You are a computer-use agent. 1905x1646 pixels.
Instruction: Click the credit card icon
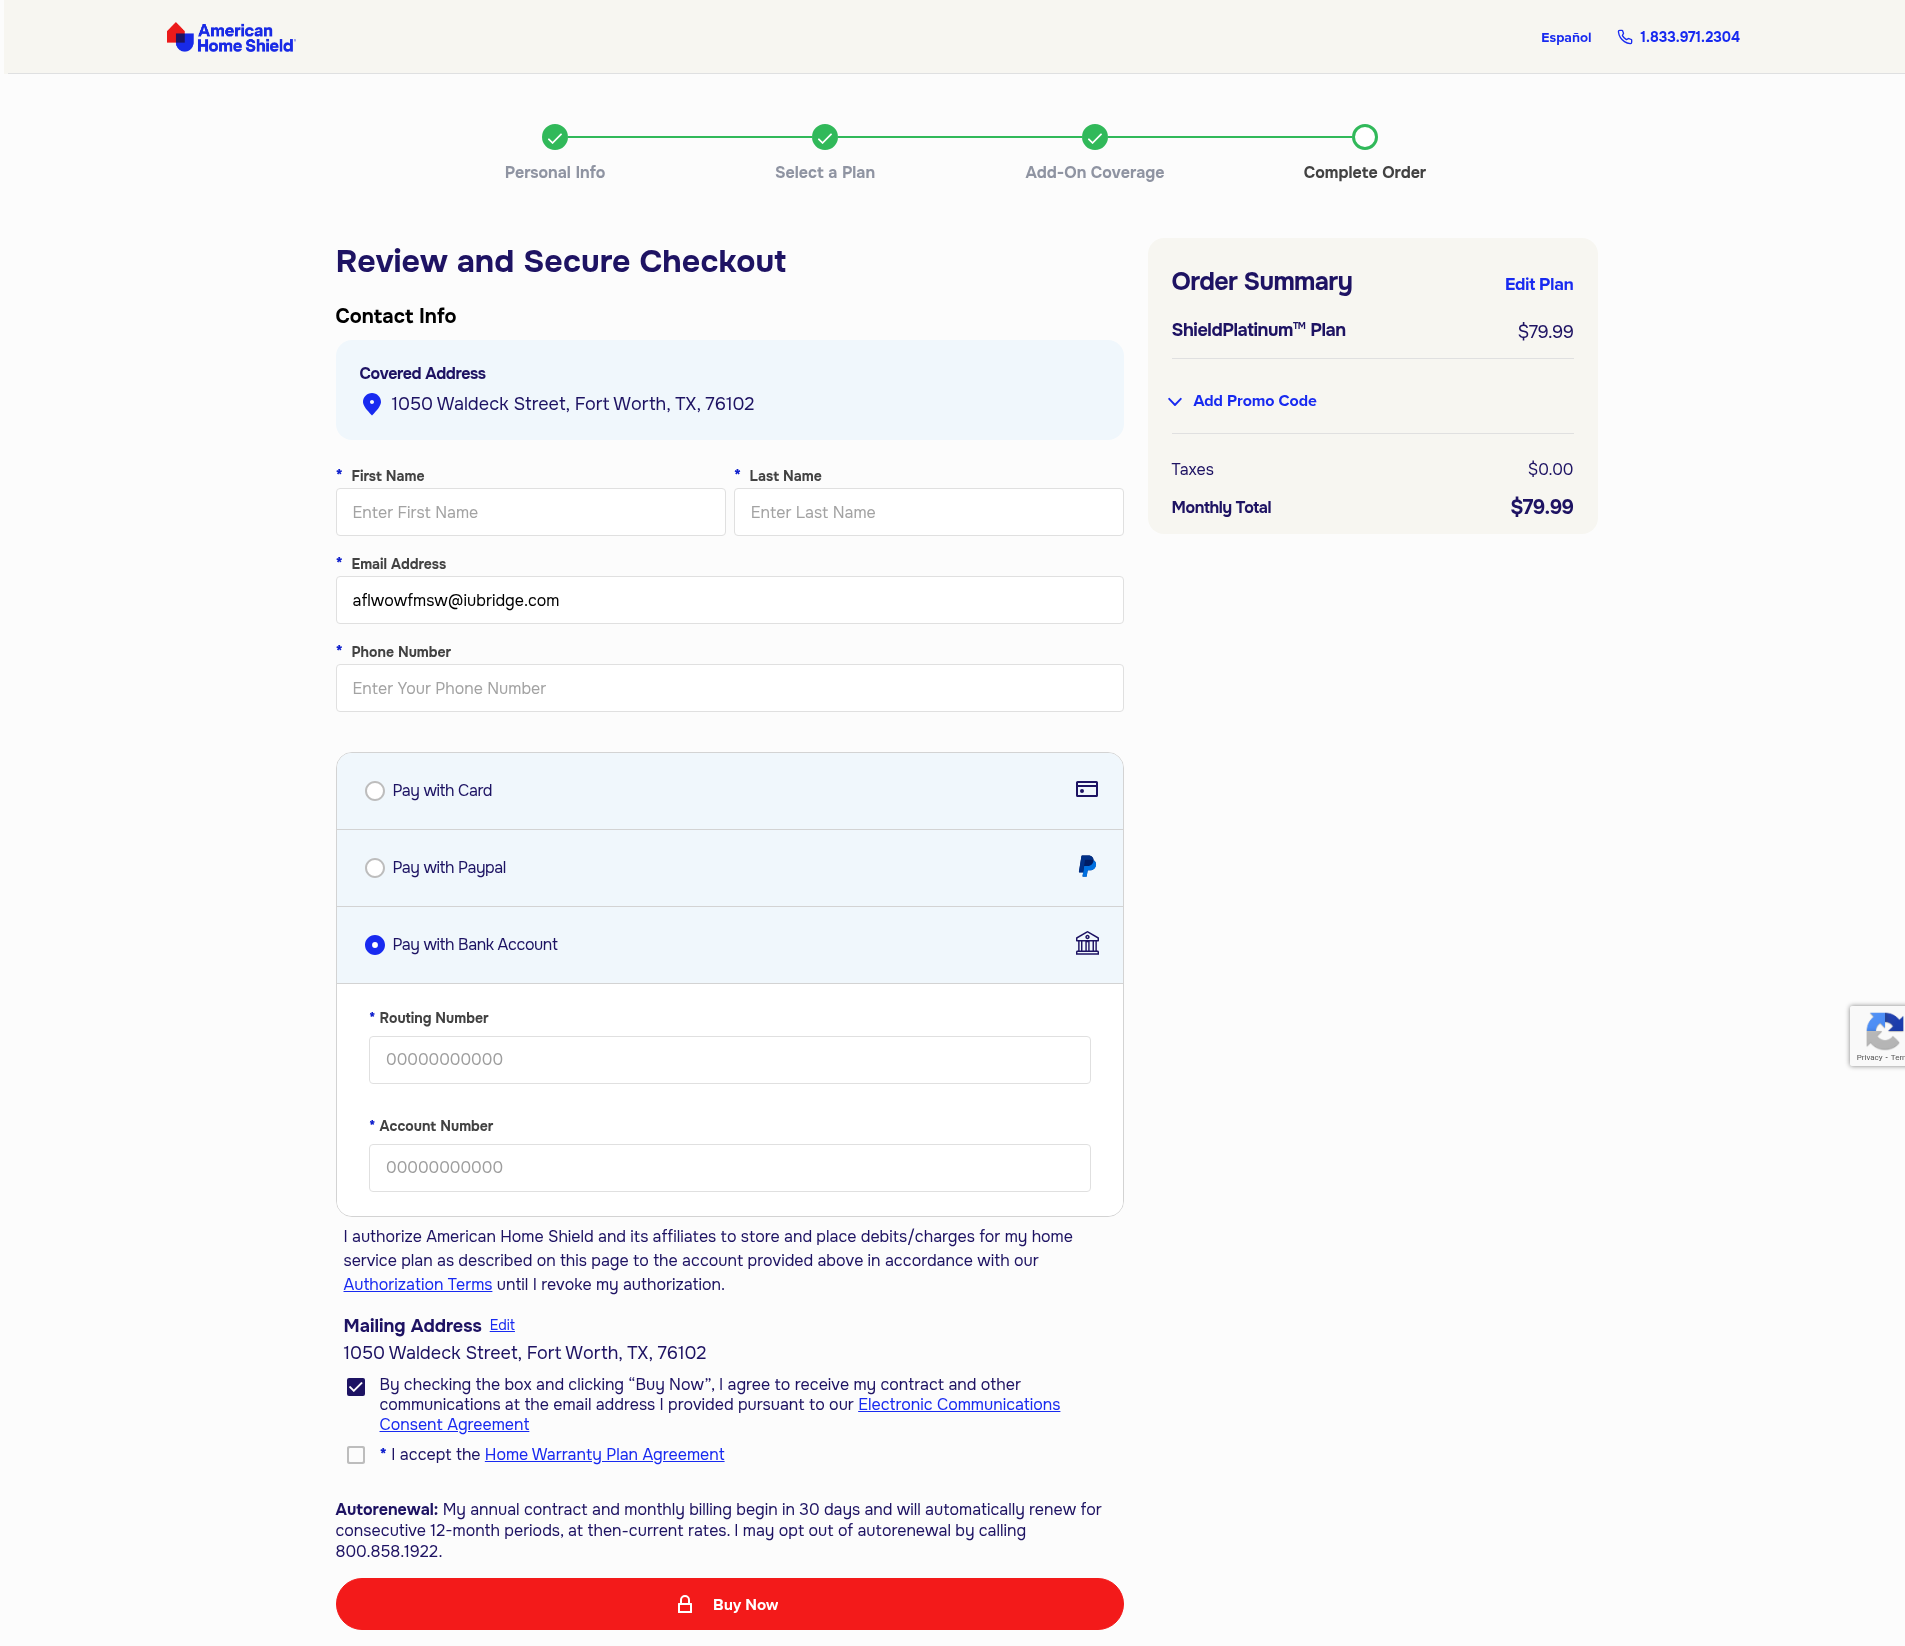point(1086,790)
